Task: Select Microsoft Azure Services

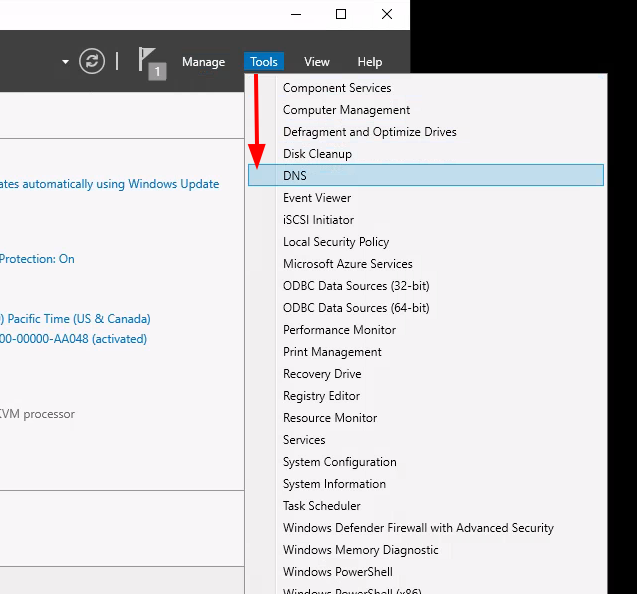Action: [426, 263]
